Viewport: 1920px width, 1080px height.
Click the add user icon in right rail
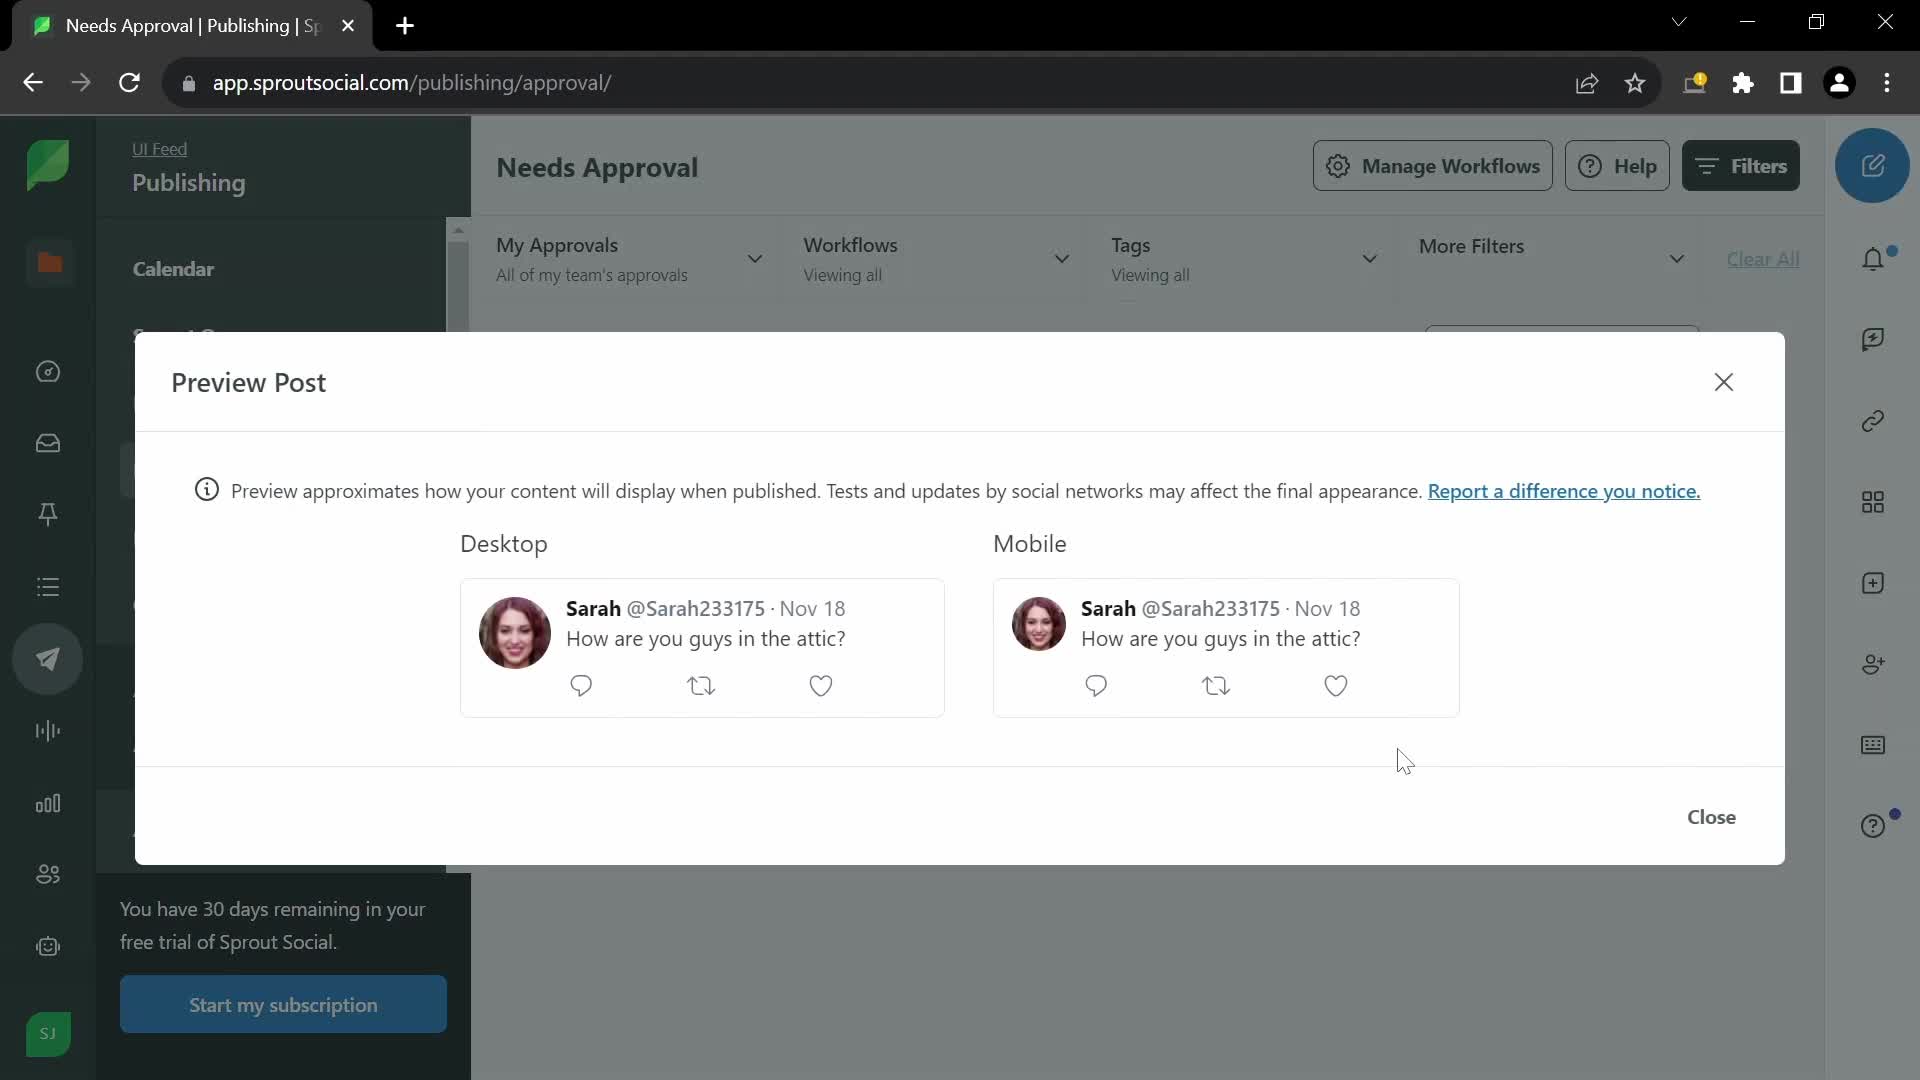click(1873, 664)
